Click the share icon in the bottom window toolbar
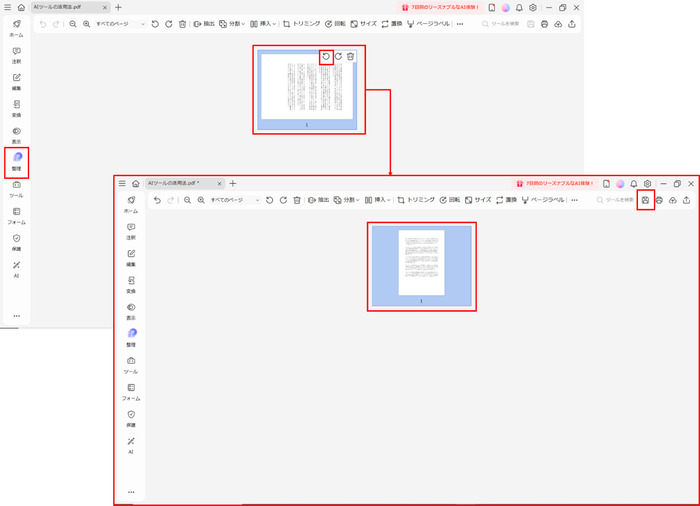The width and height of the screenshot is (700, 506). 687,200
